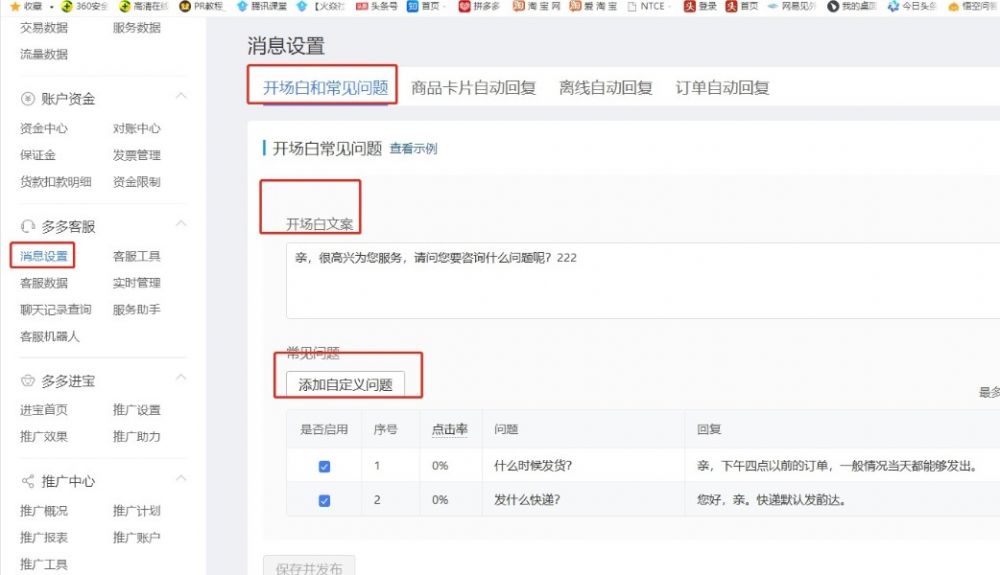Open the 网易见外 bookmark
1000x575 pixels.
(x=791, y=6)
